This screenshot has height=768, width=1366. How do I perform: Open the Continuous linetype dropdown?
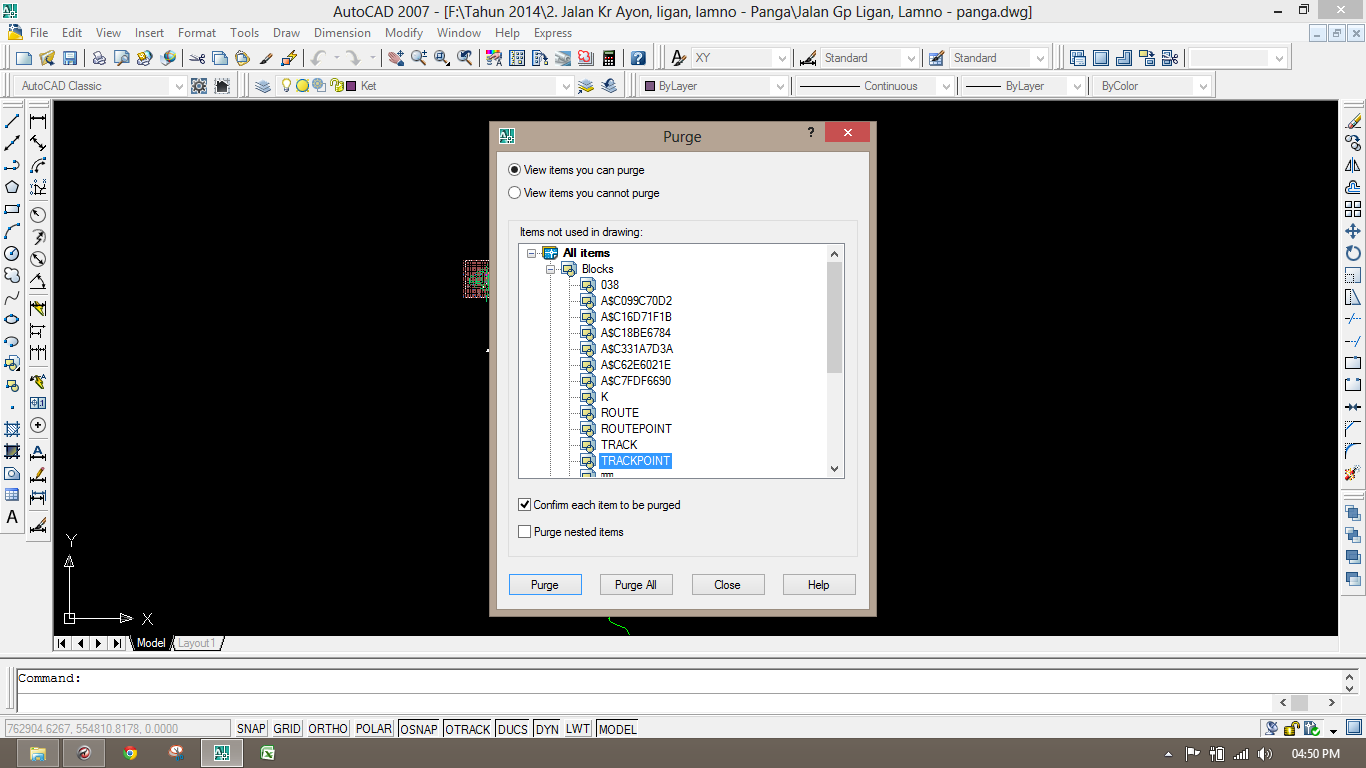pyautogui.click(x=945, y=86)
